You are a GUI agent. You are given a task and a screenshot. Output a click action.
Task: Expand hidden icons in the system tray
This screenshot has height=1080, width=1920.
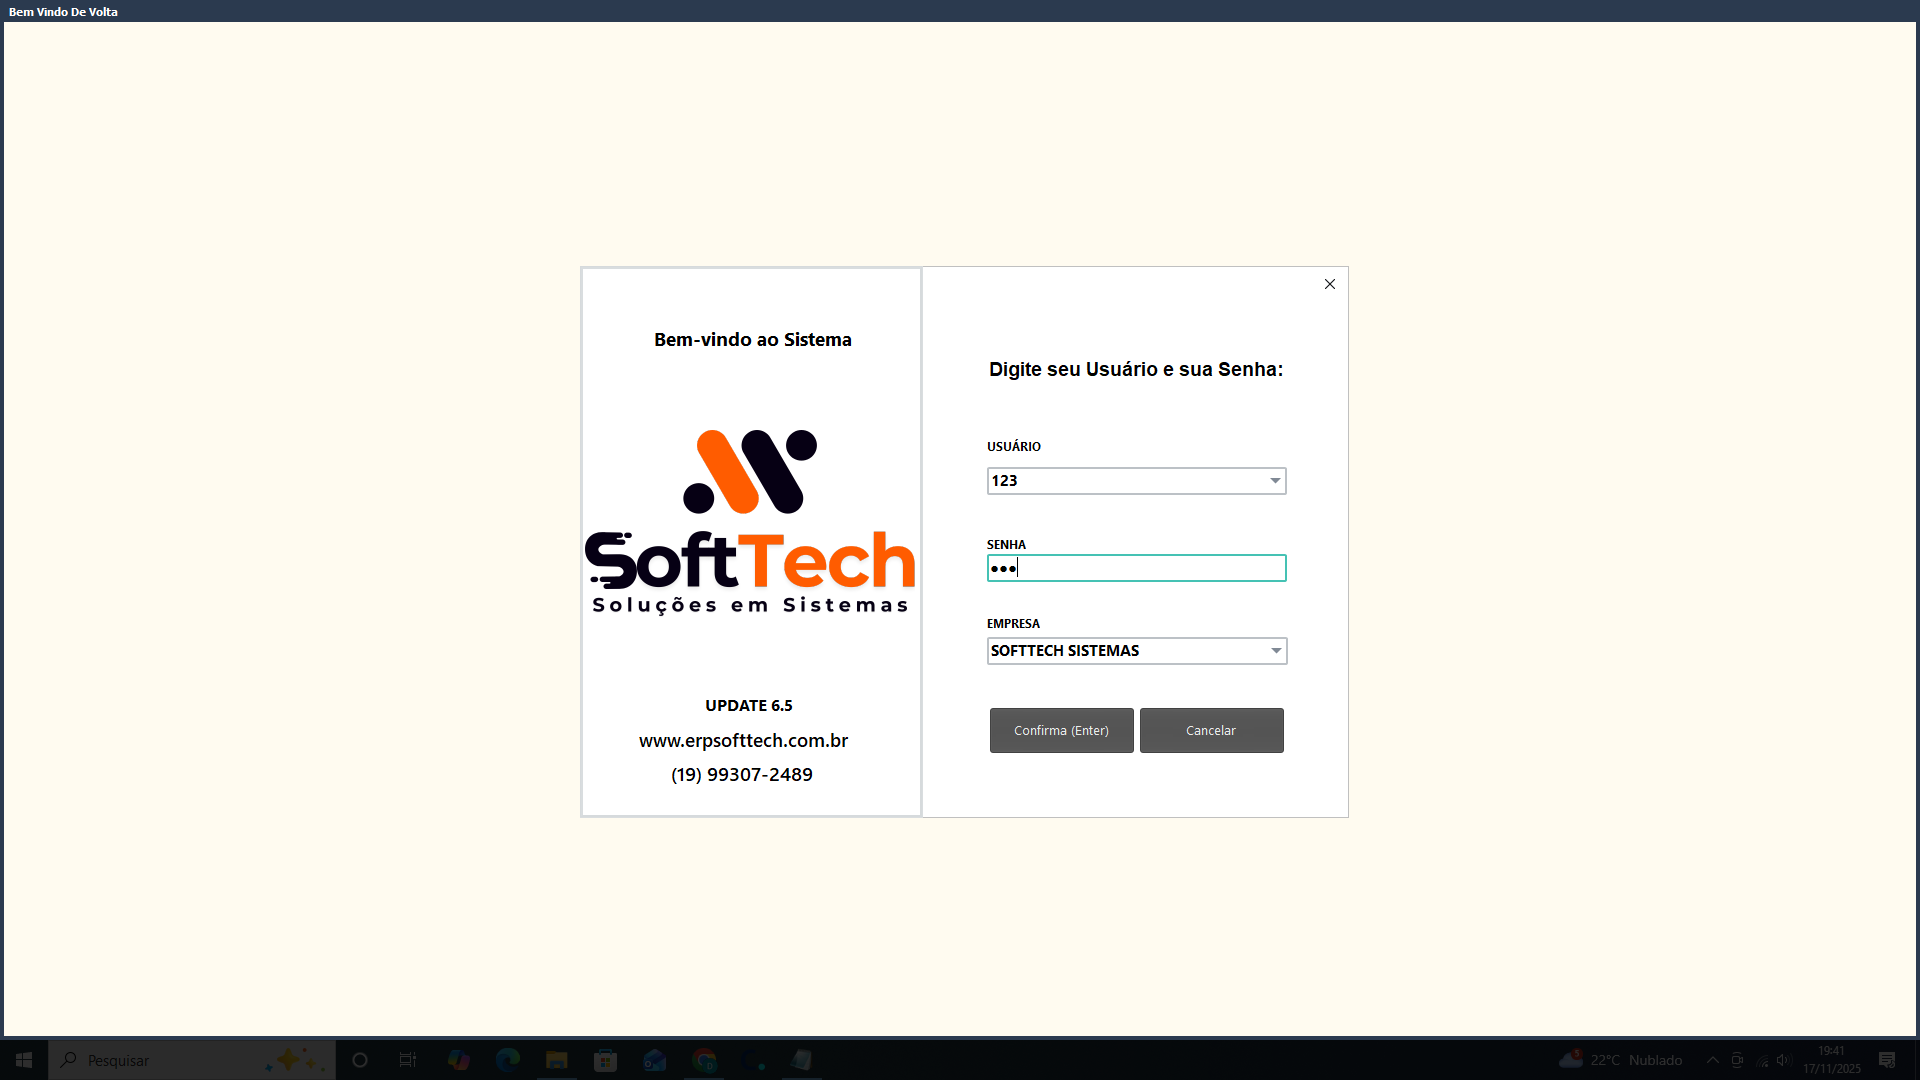click(1713, 1060)
